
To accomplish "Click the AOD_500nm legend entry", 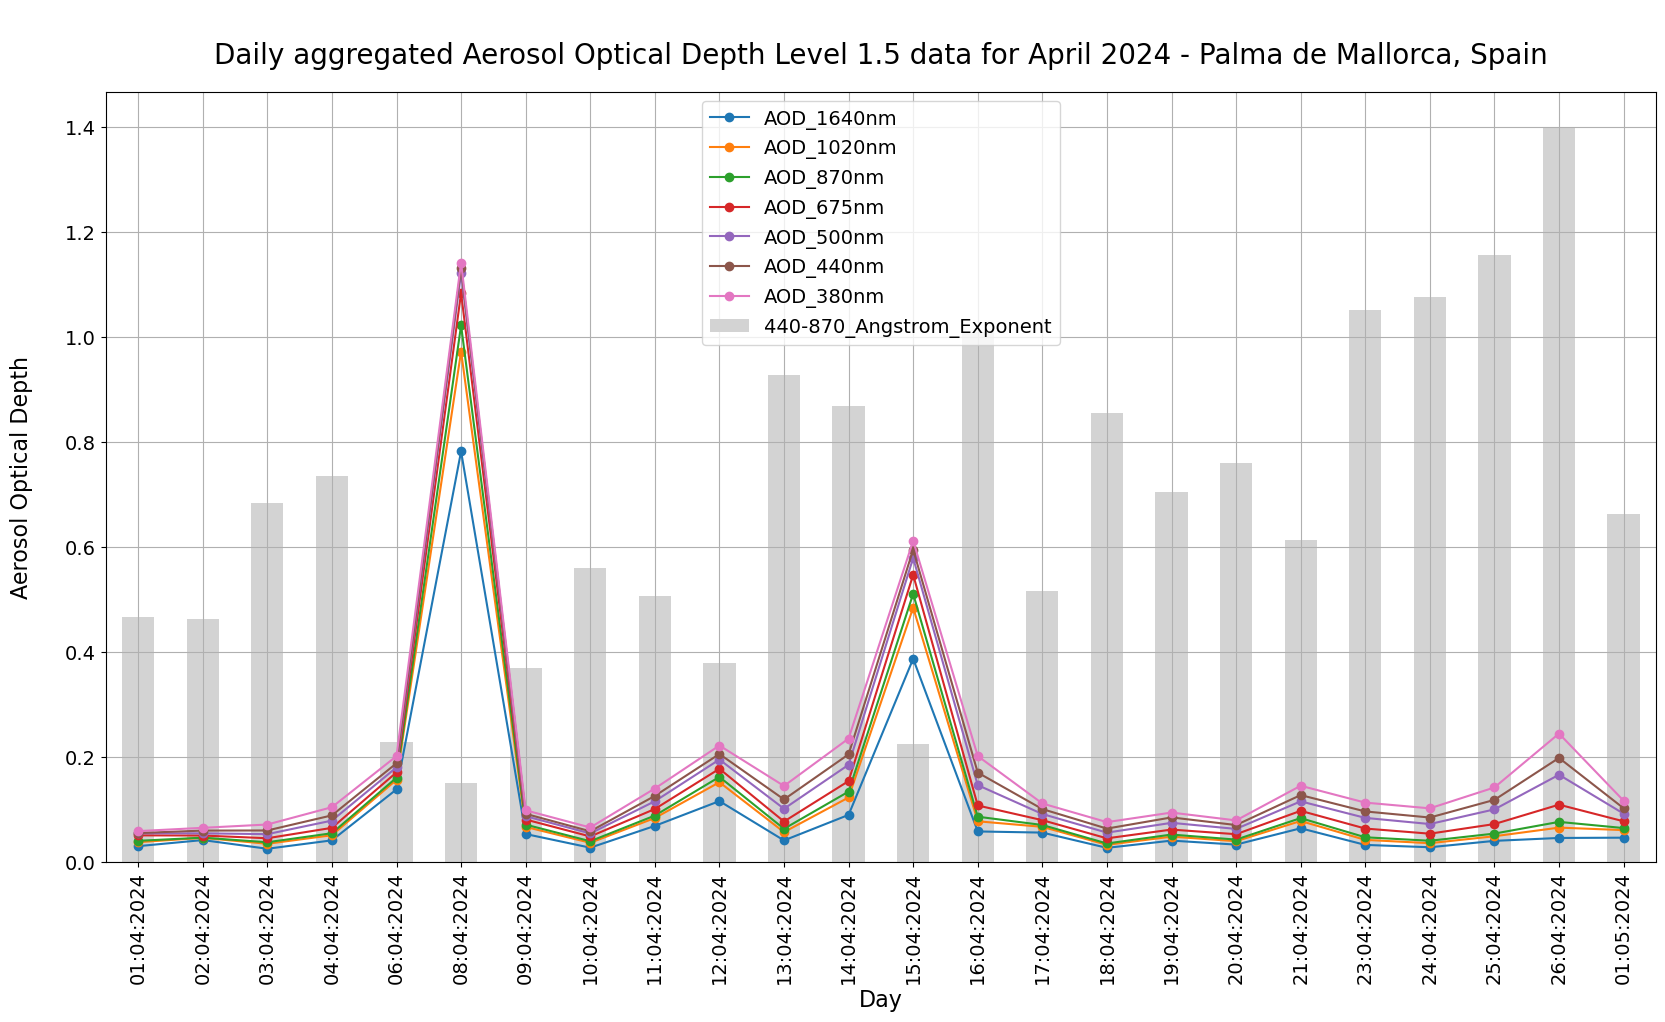I will point(796,237).
